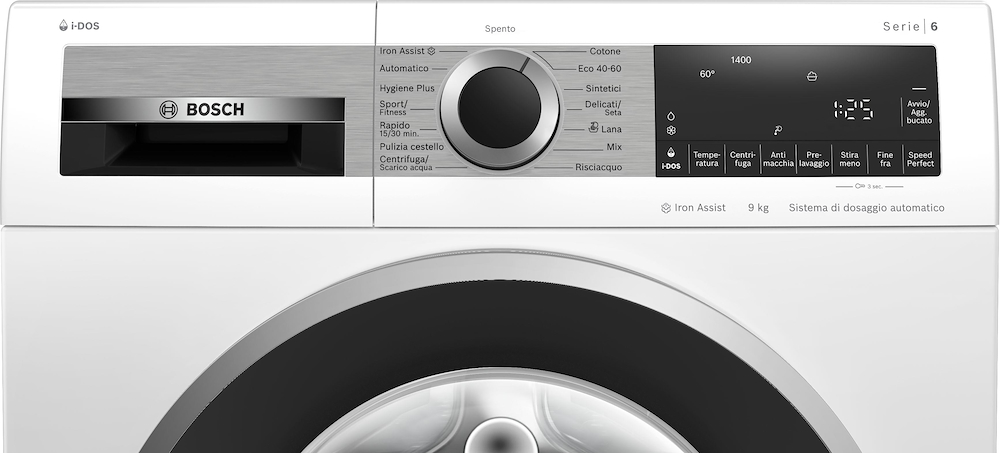1000x453 pixels.
Task: Click the 1:25 remaining time display
Action: click(x=853, y=109)
